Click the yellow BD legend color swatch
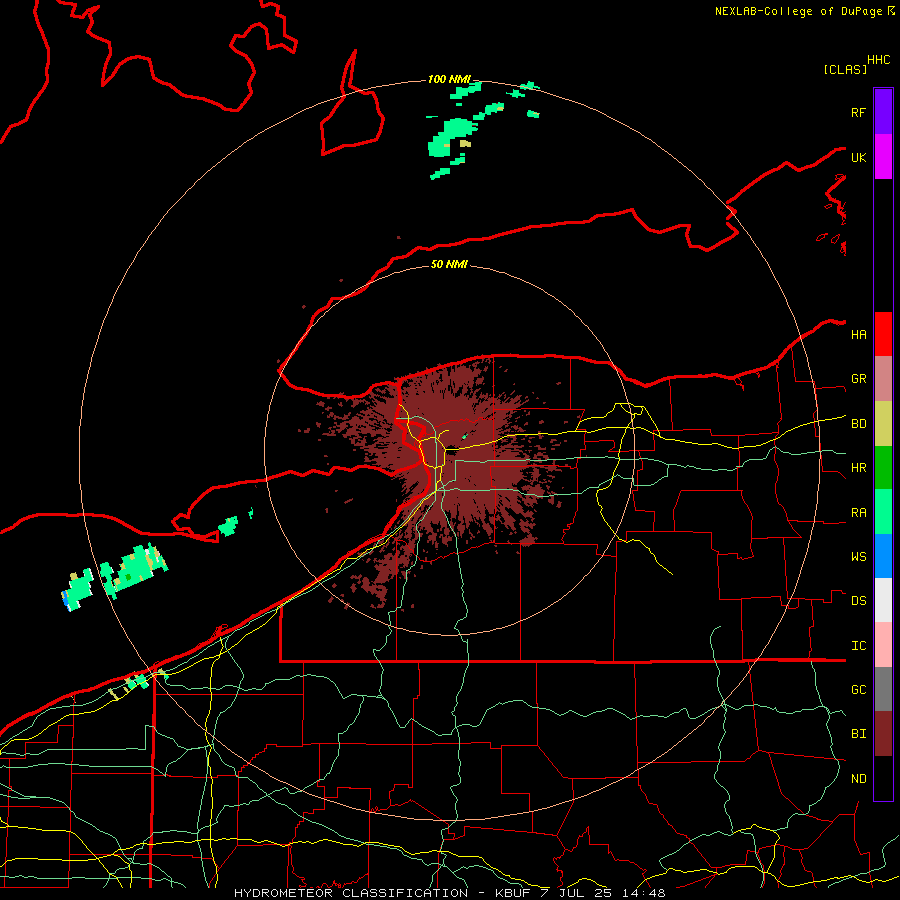Screen dimensions: 900x900 pos(883,424)
